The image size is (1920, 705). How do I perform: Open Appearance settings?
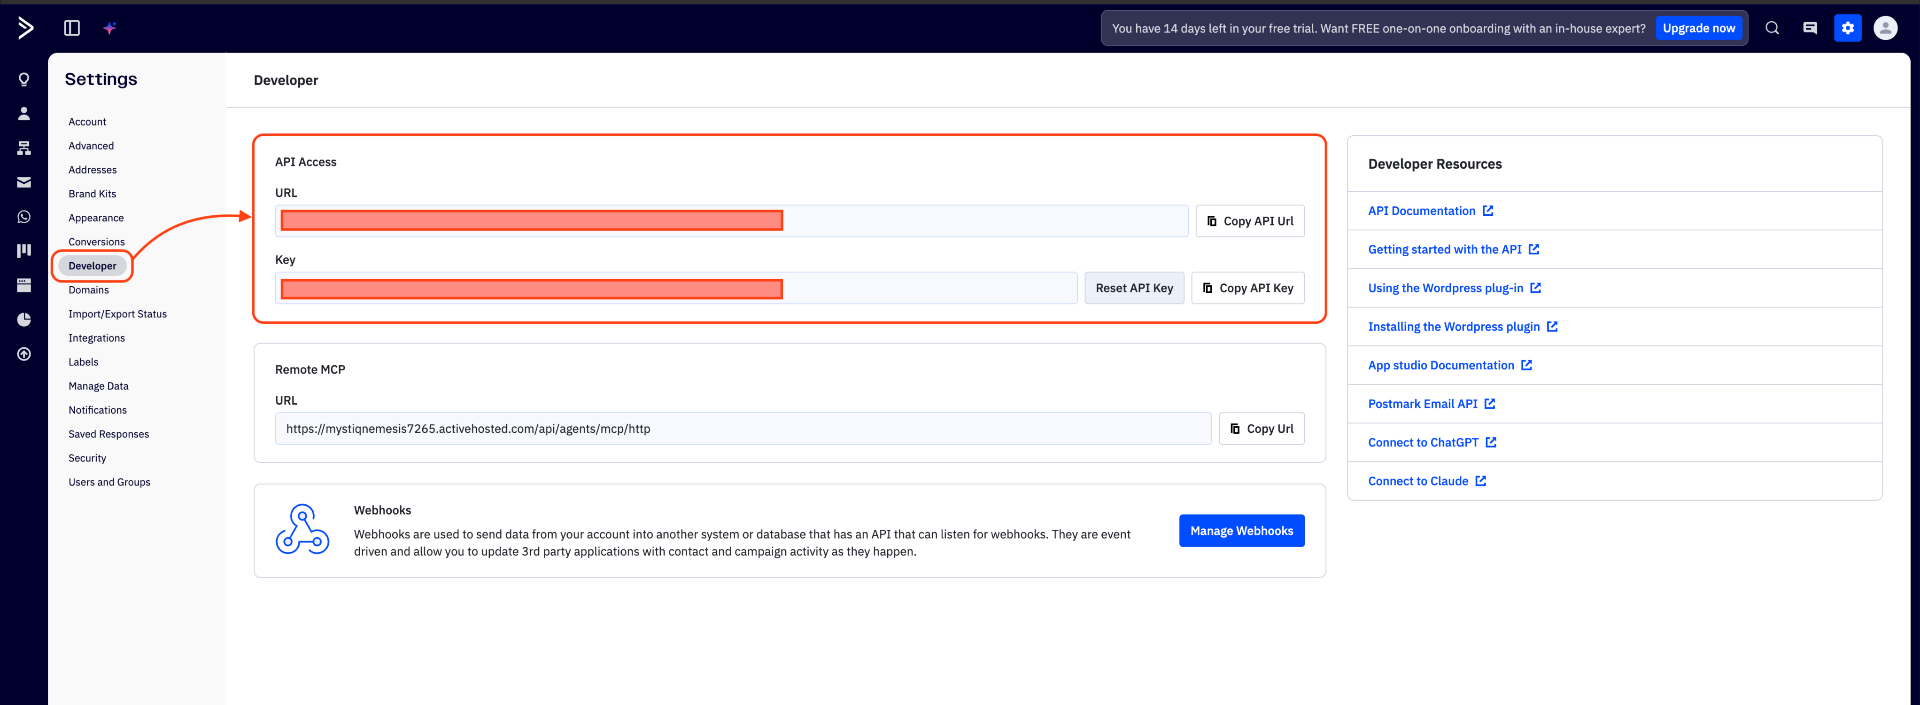(96, 218)
